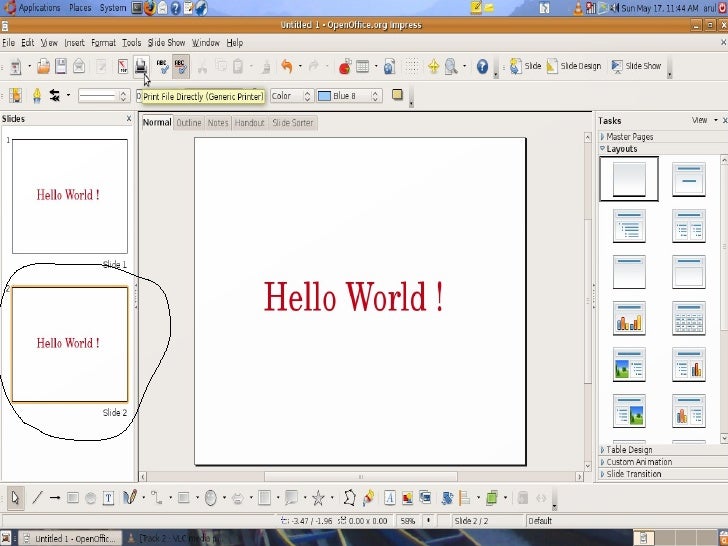The height and width of the screenshot is (546, 728).
Task: Toggle Display Grid icon
Action: (x=412, y=66)
